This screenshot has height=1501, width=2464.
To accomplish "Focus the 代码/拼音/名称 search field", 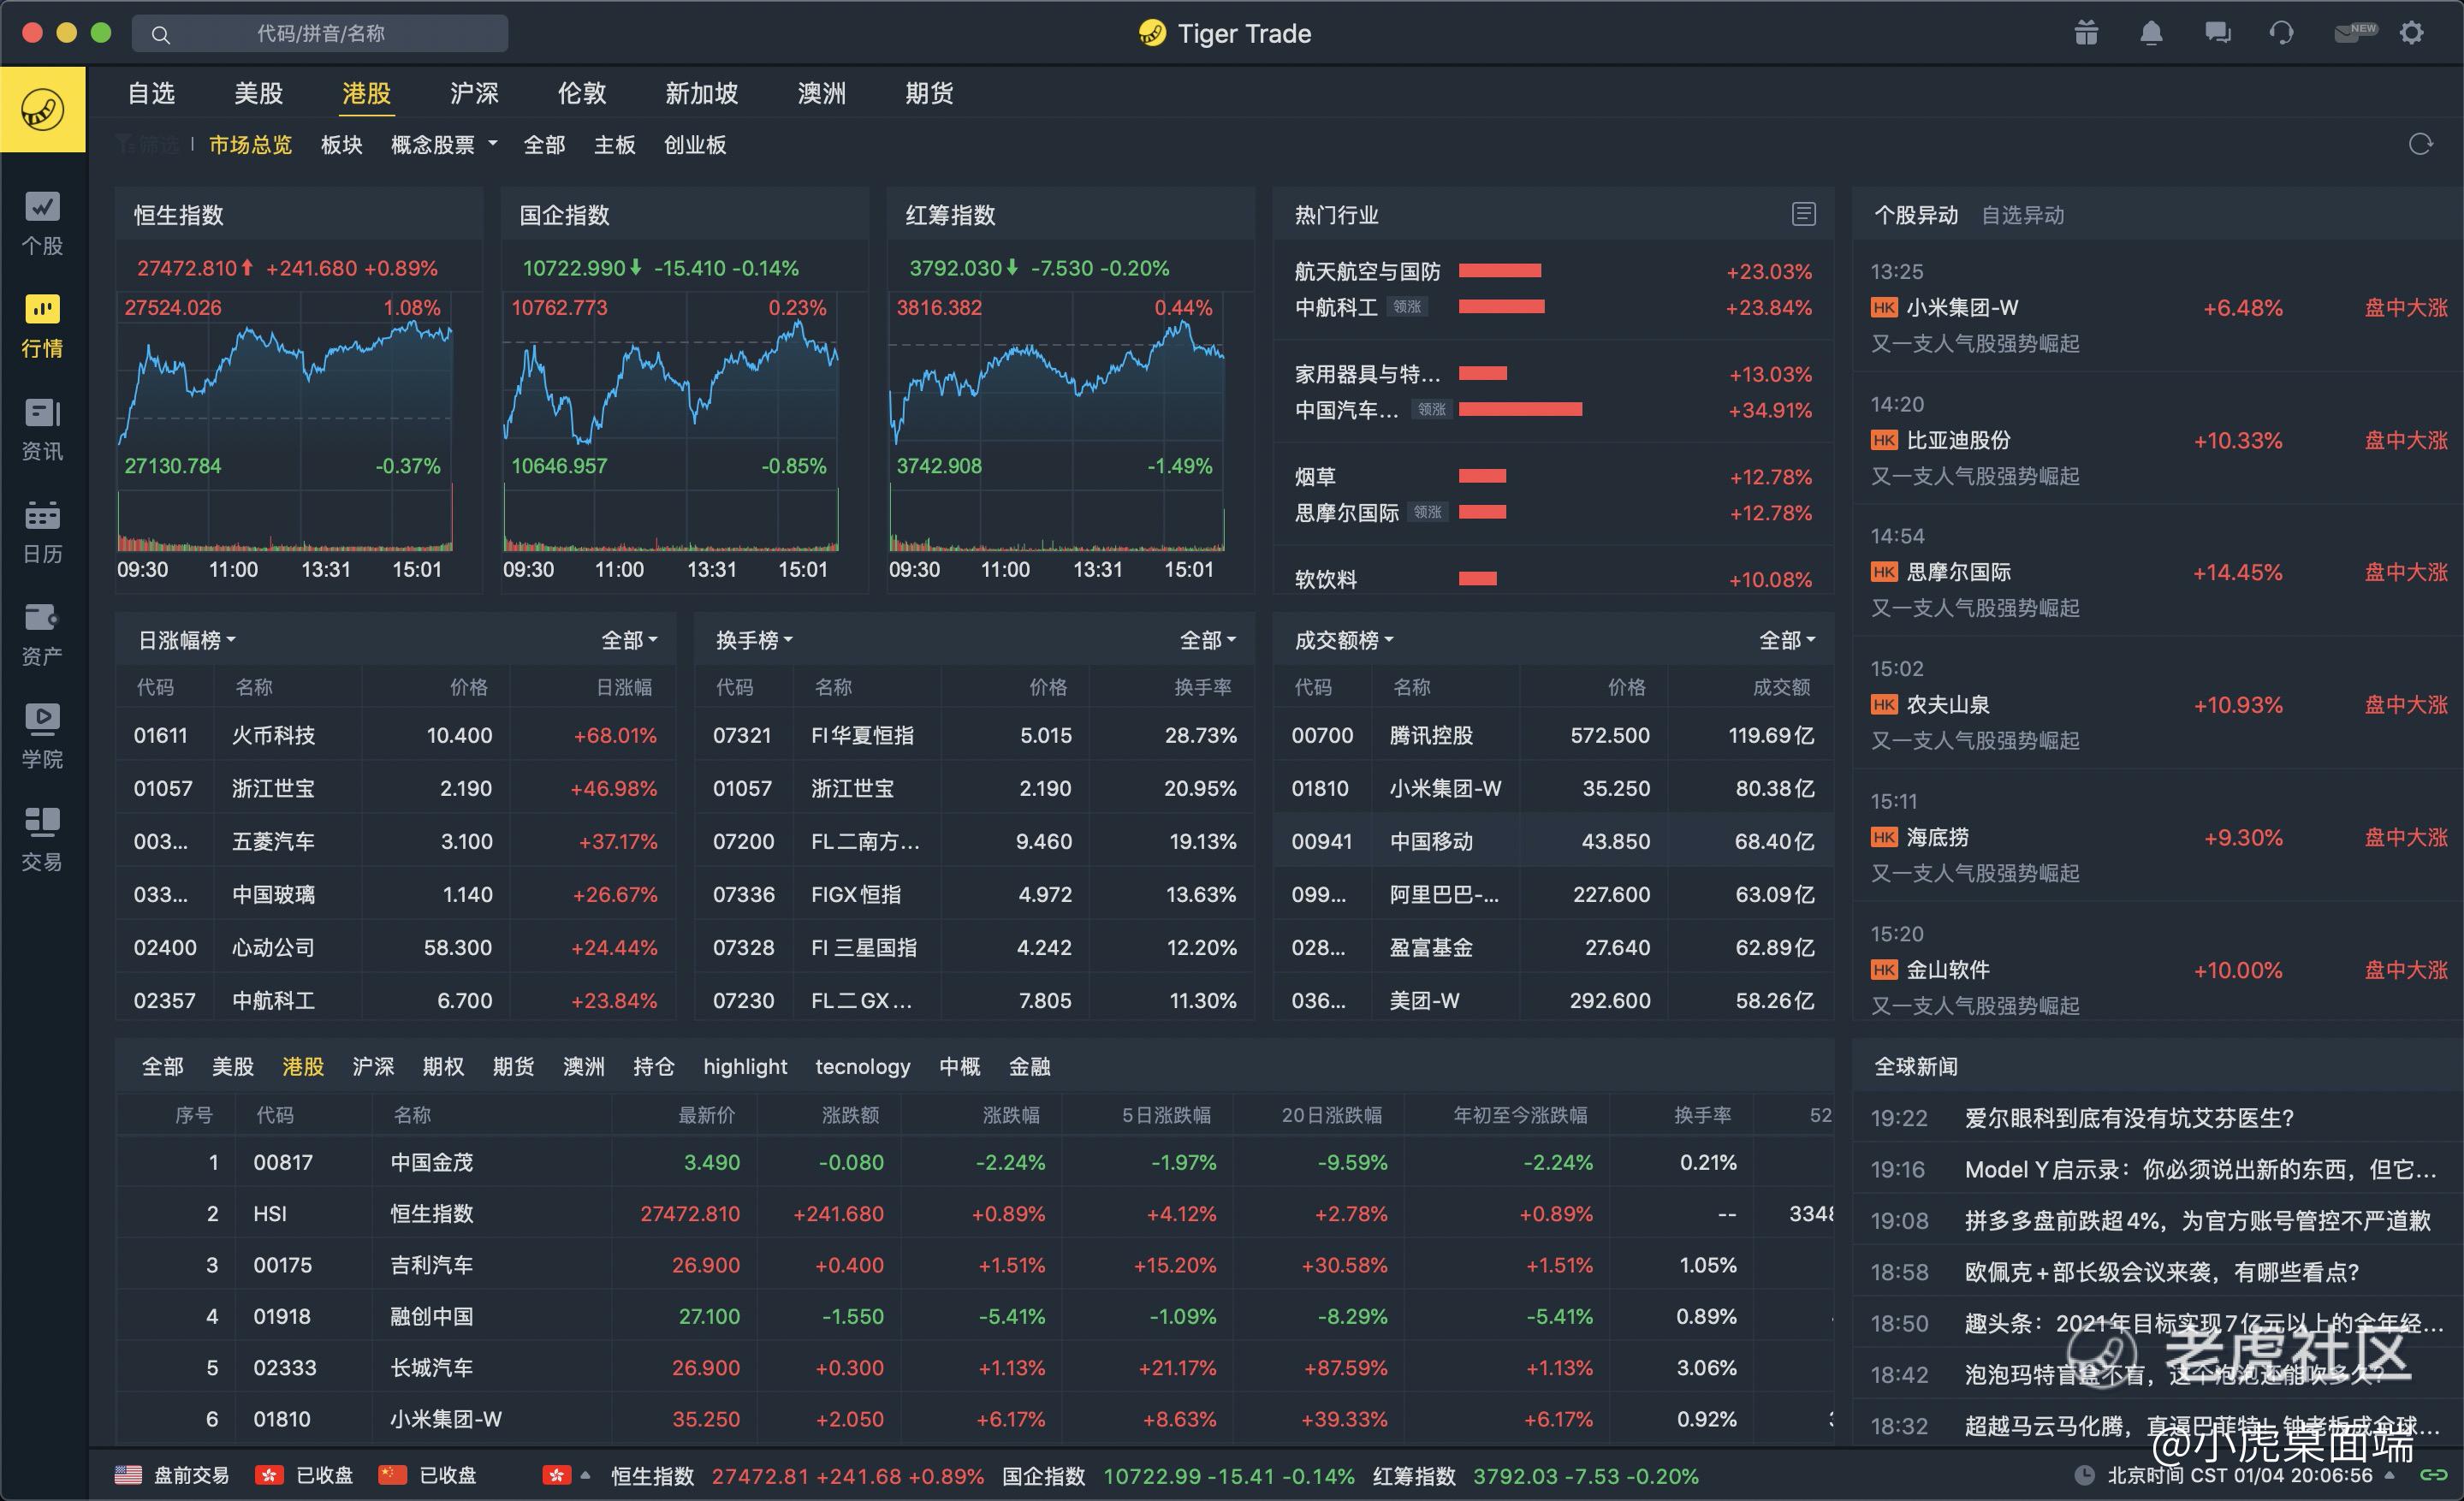I will [x=320, y=34].
